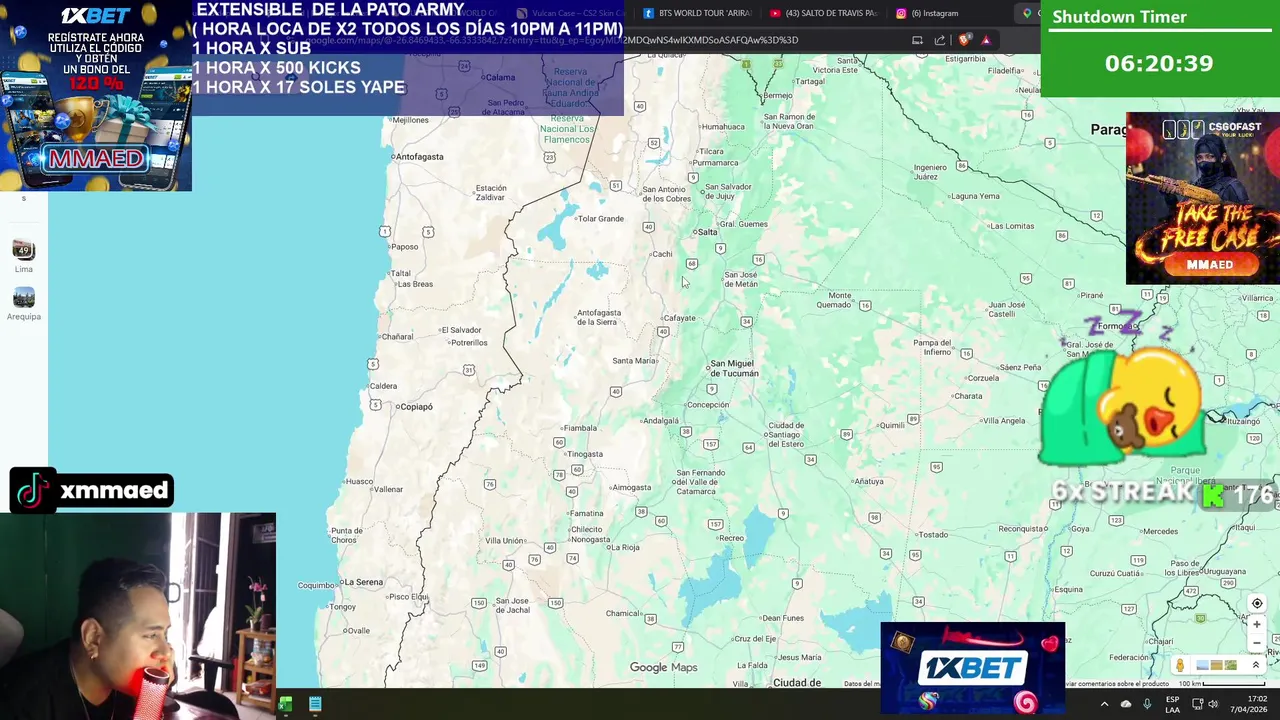
Task: Open the Brave Shields lion icon
Action: [x=964, y=40]
